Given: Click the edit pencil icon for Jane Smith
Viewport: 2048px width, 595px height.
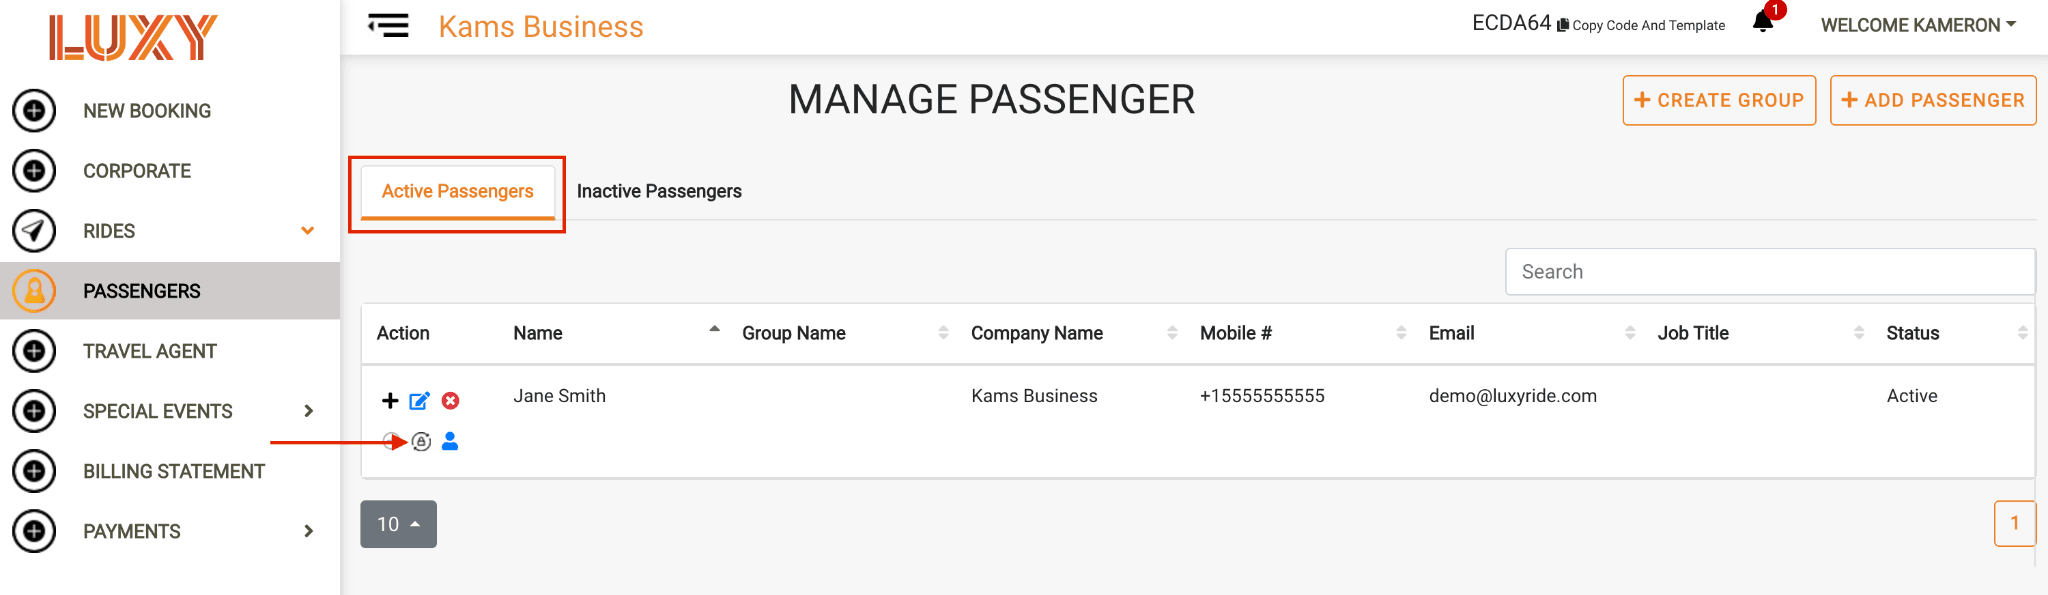Looking at the screenshot, I should (x=420, y=401).
